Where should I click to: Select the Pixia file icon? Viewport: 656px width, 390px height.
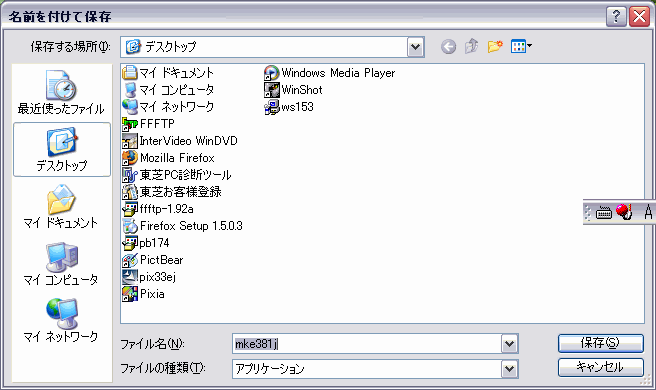pyautogui.click(x=144, y=294)
